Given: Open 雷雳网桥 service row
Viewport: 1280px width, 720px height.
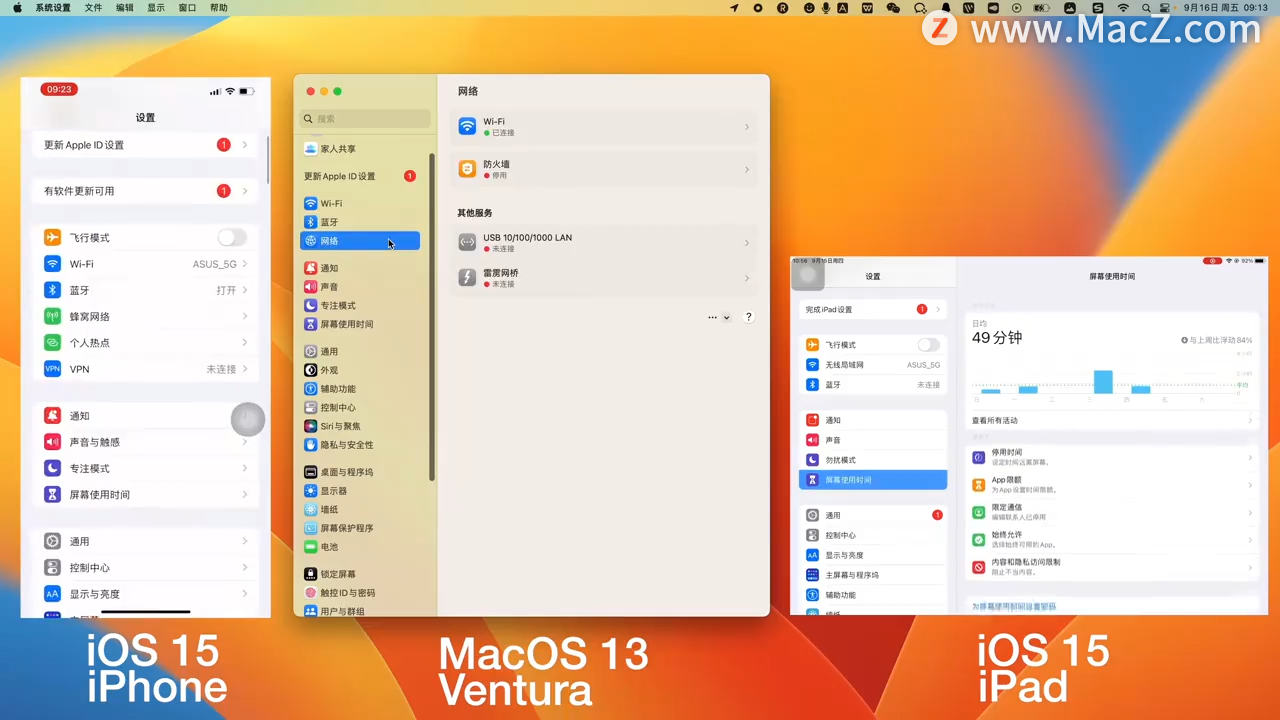Looking at the screenshot, I should click(x=604, y=278).
